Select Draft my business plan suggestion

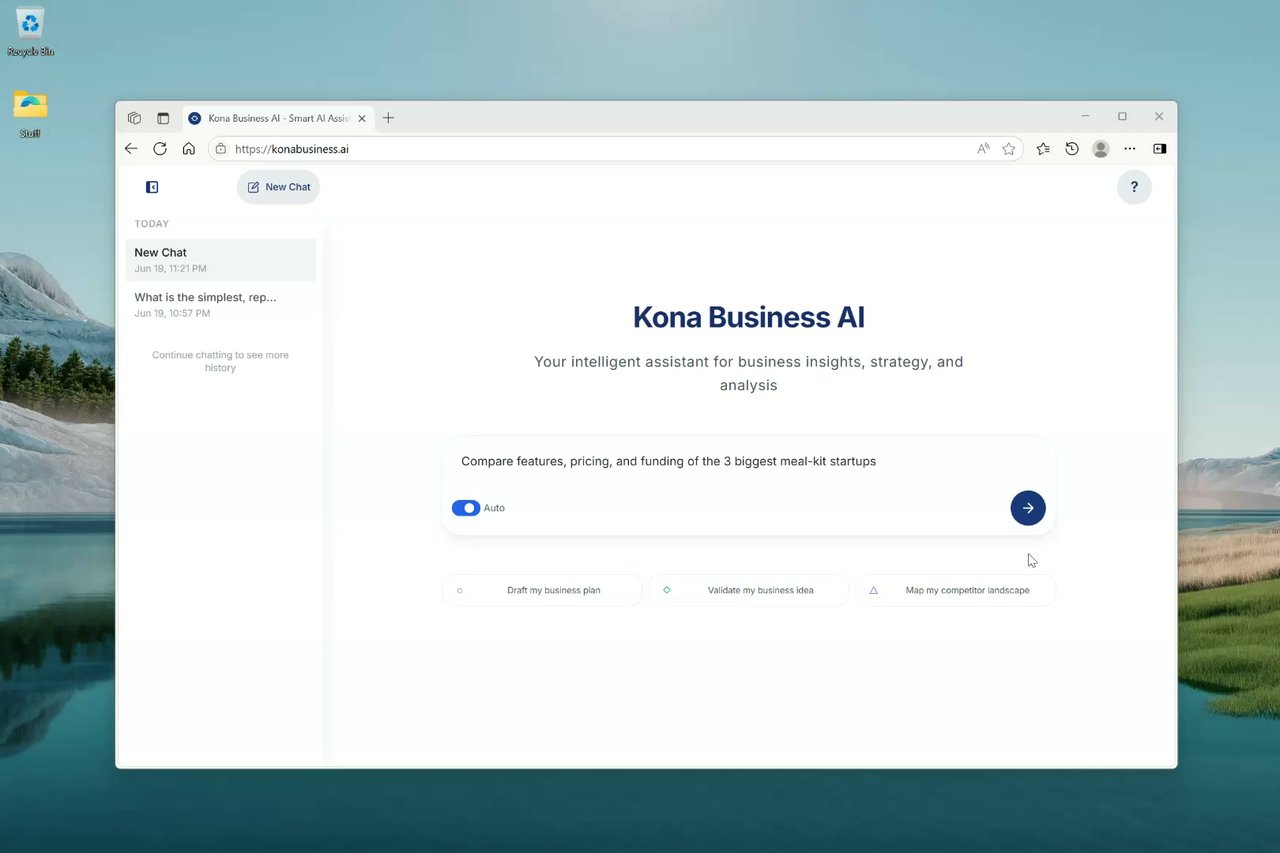pyautogui.click(x=542, y=590)
